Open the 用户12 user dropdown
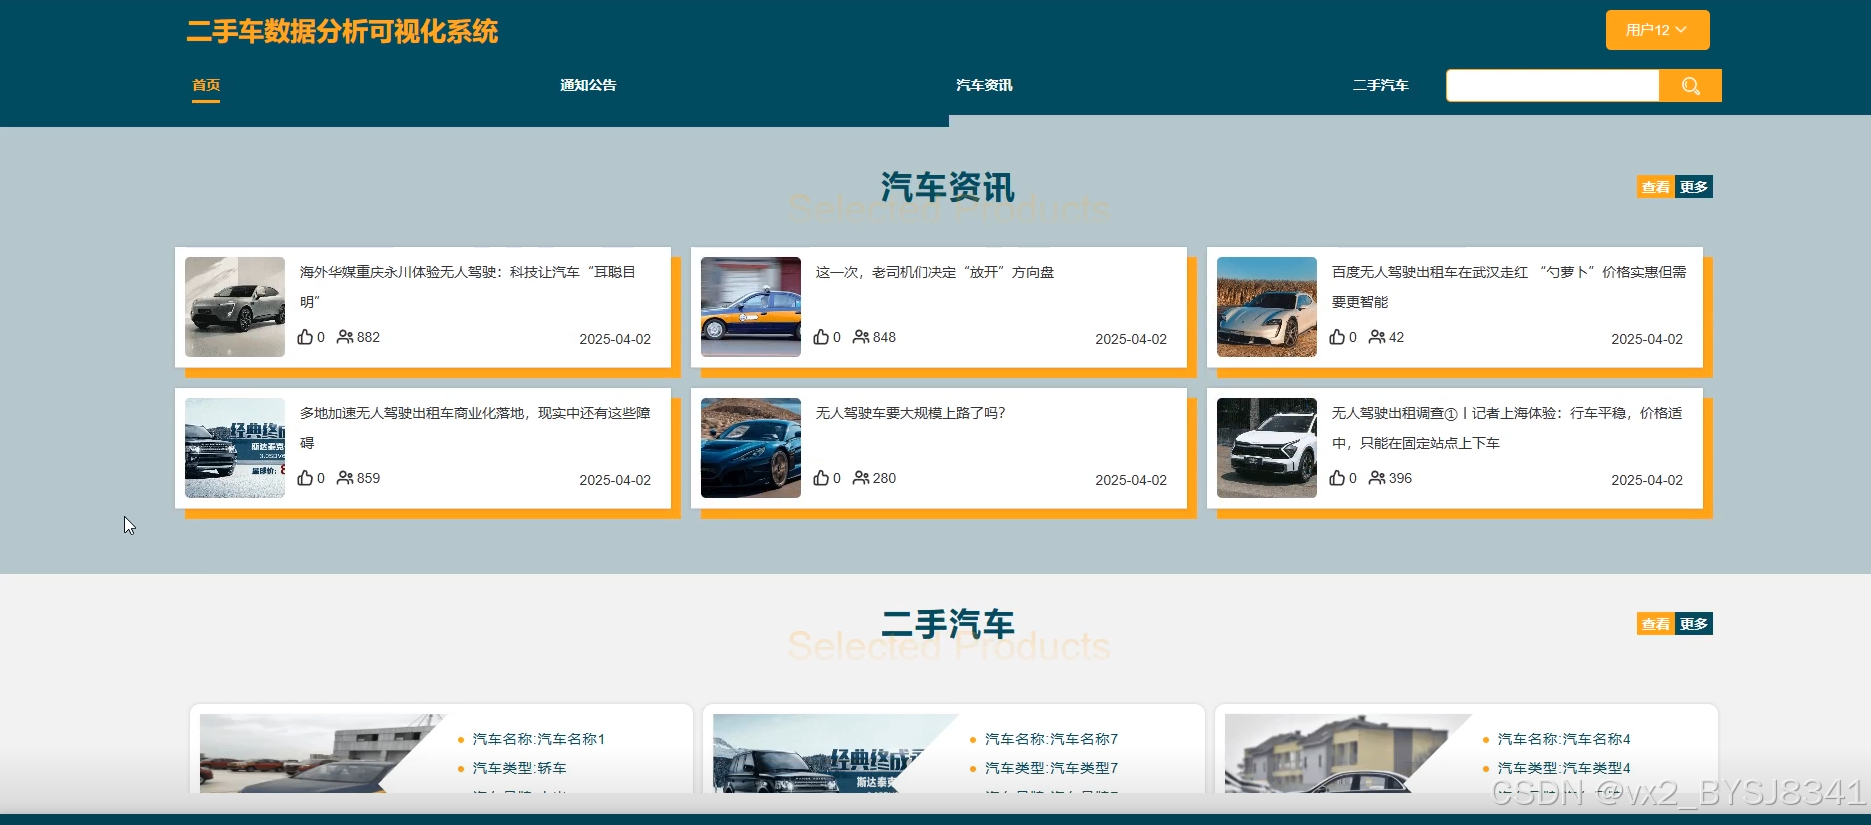This screenshot has width=1871, height=825. [x=1657, y=30]
